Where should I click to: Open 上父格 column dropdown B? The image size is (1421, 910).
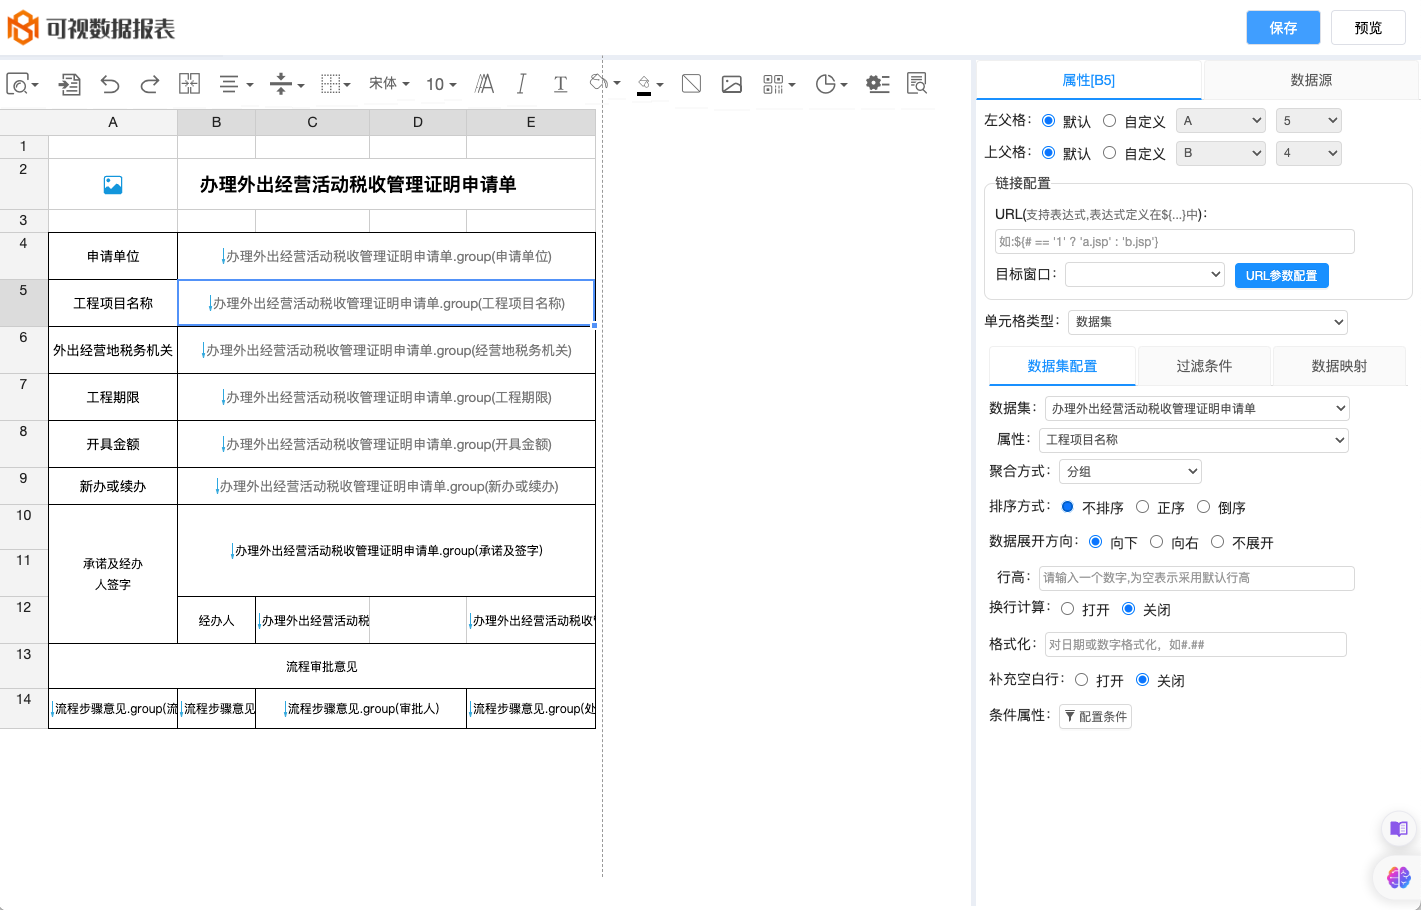click(1221, 153)
